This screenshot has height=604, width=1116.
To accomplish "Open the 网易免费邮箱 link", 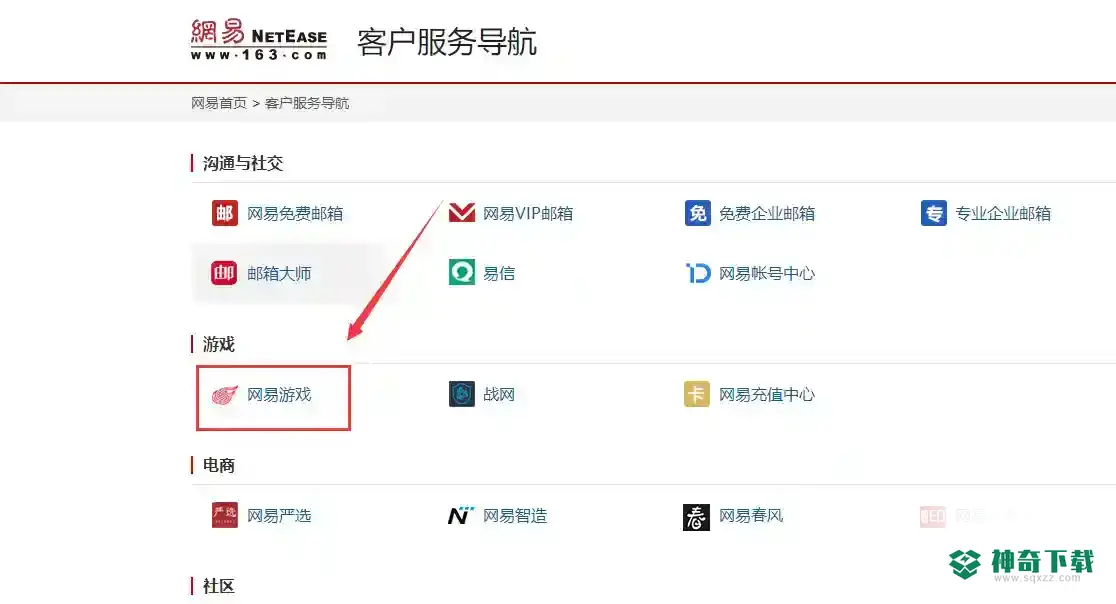I will (x=295, y=213).
